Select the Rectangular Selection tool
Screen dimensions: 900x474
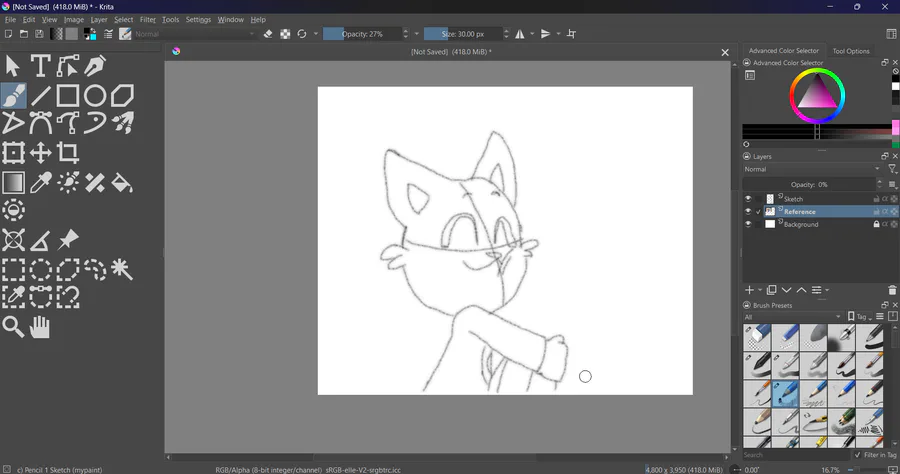coord(13,270)
